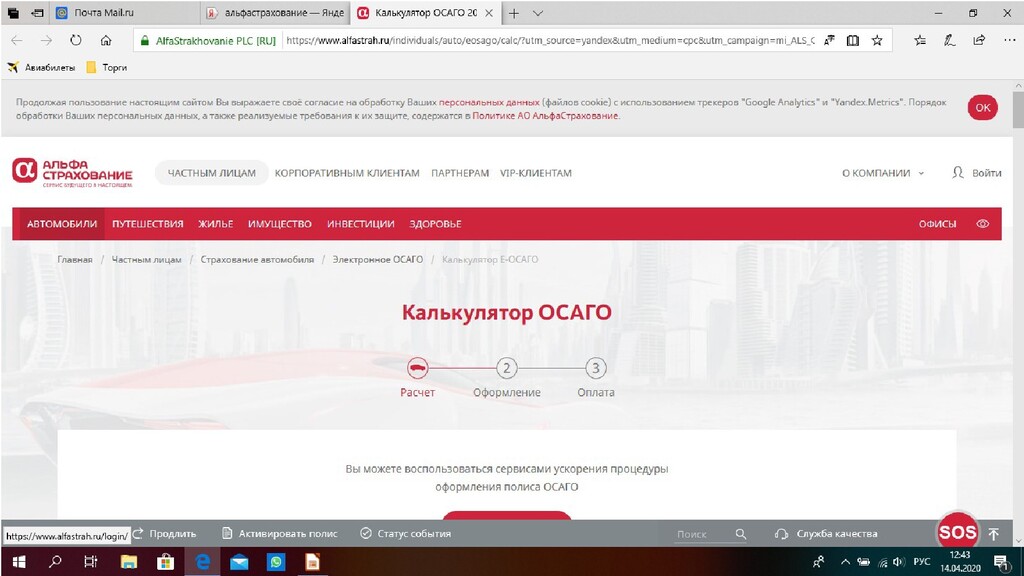The image size is (1024, 576).
Task: Open Статус события in bottom bar
Action: click(x=406, y=534)
